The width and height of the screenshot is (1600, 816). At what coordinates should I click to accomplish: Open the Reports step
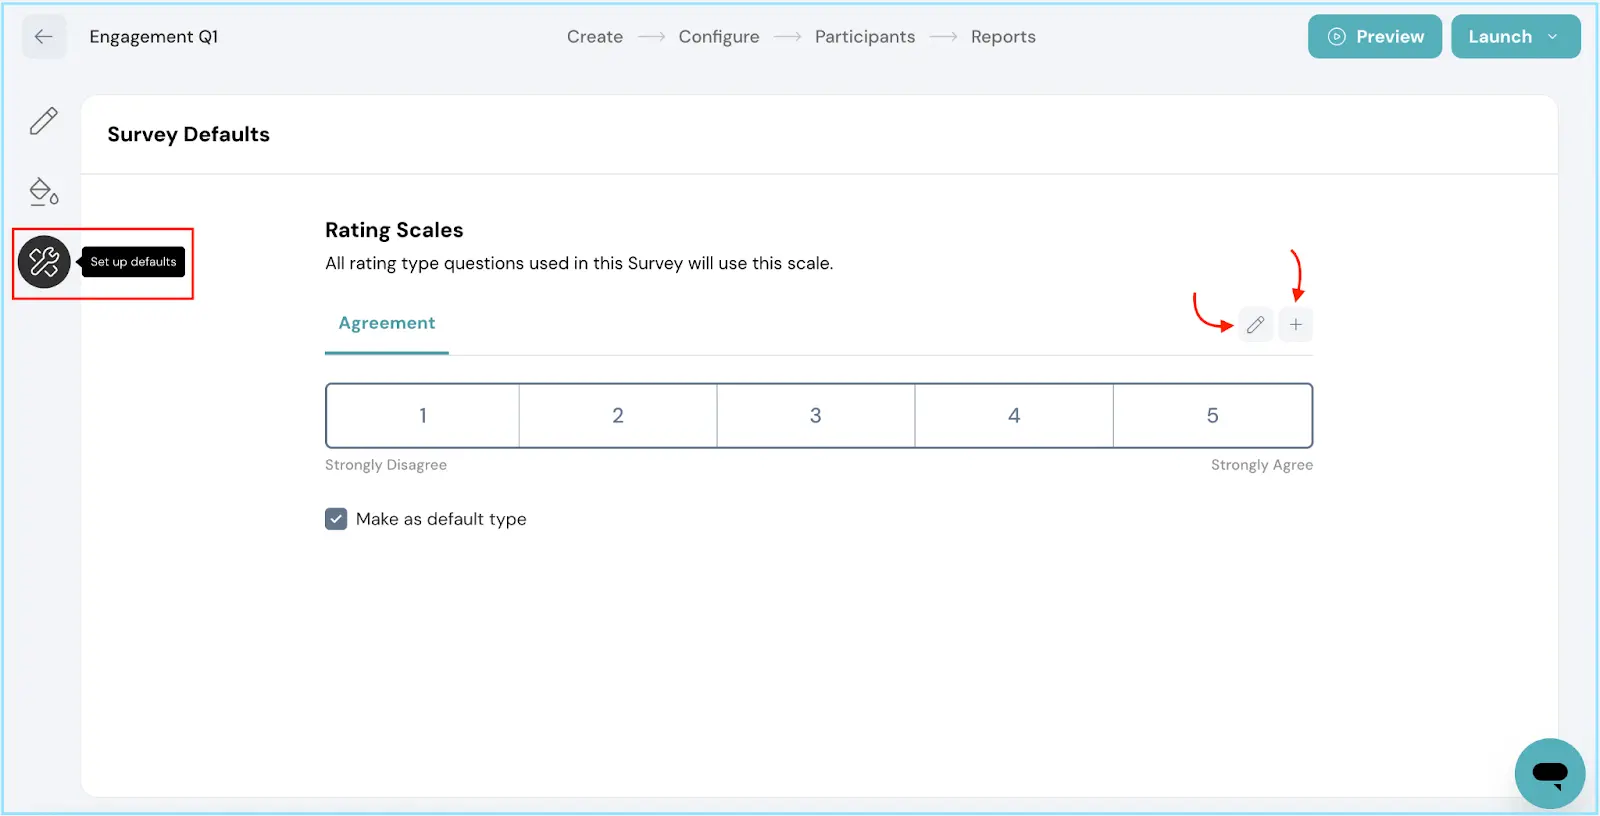click(1002, 37)
